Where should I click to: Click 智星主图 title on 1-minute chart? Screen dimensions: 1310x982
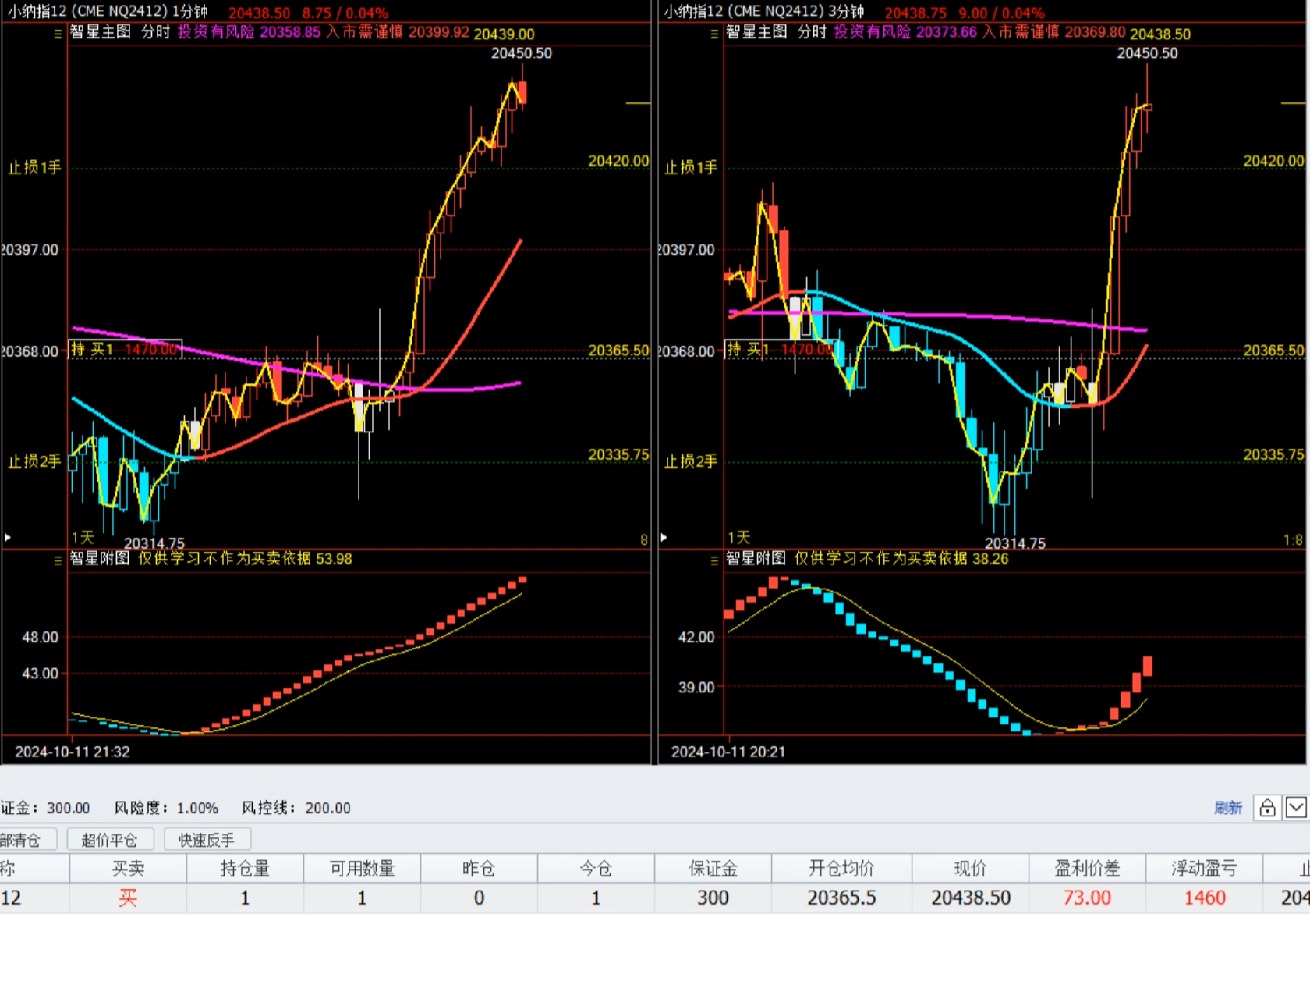[x=100, y=32]
